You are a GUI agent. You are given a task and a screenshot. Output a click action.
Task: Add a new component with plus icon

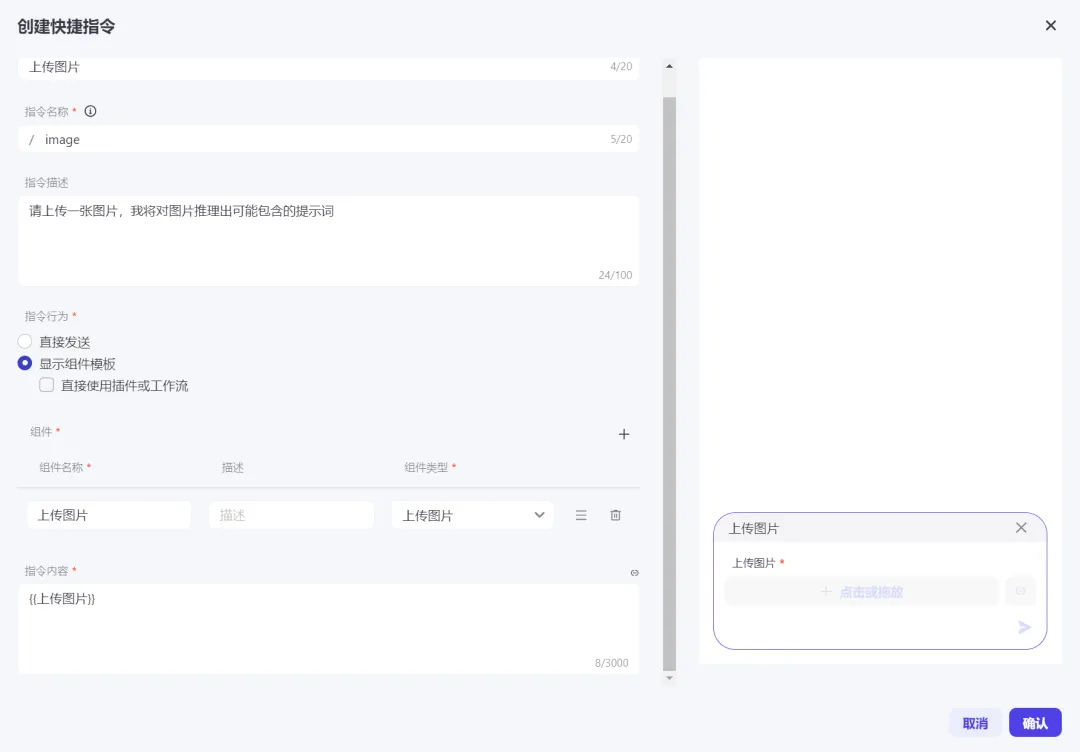click(x=623, y=434)
